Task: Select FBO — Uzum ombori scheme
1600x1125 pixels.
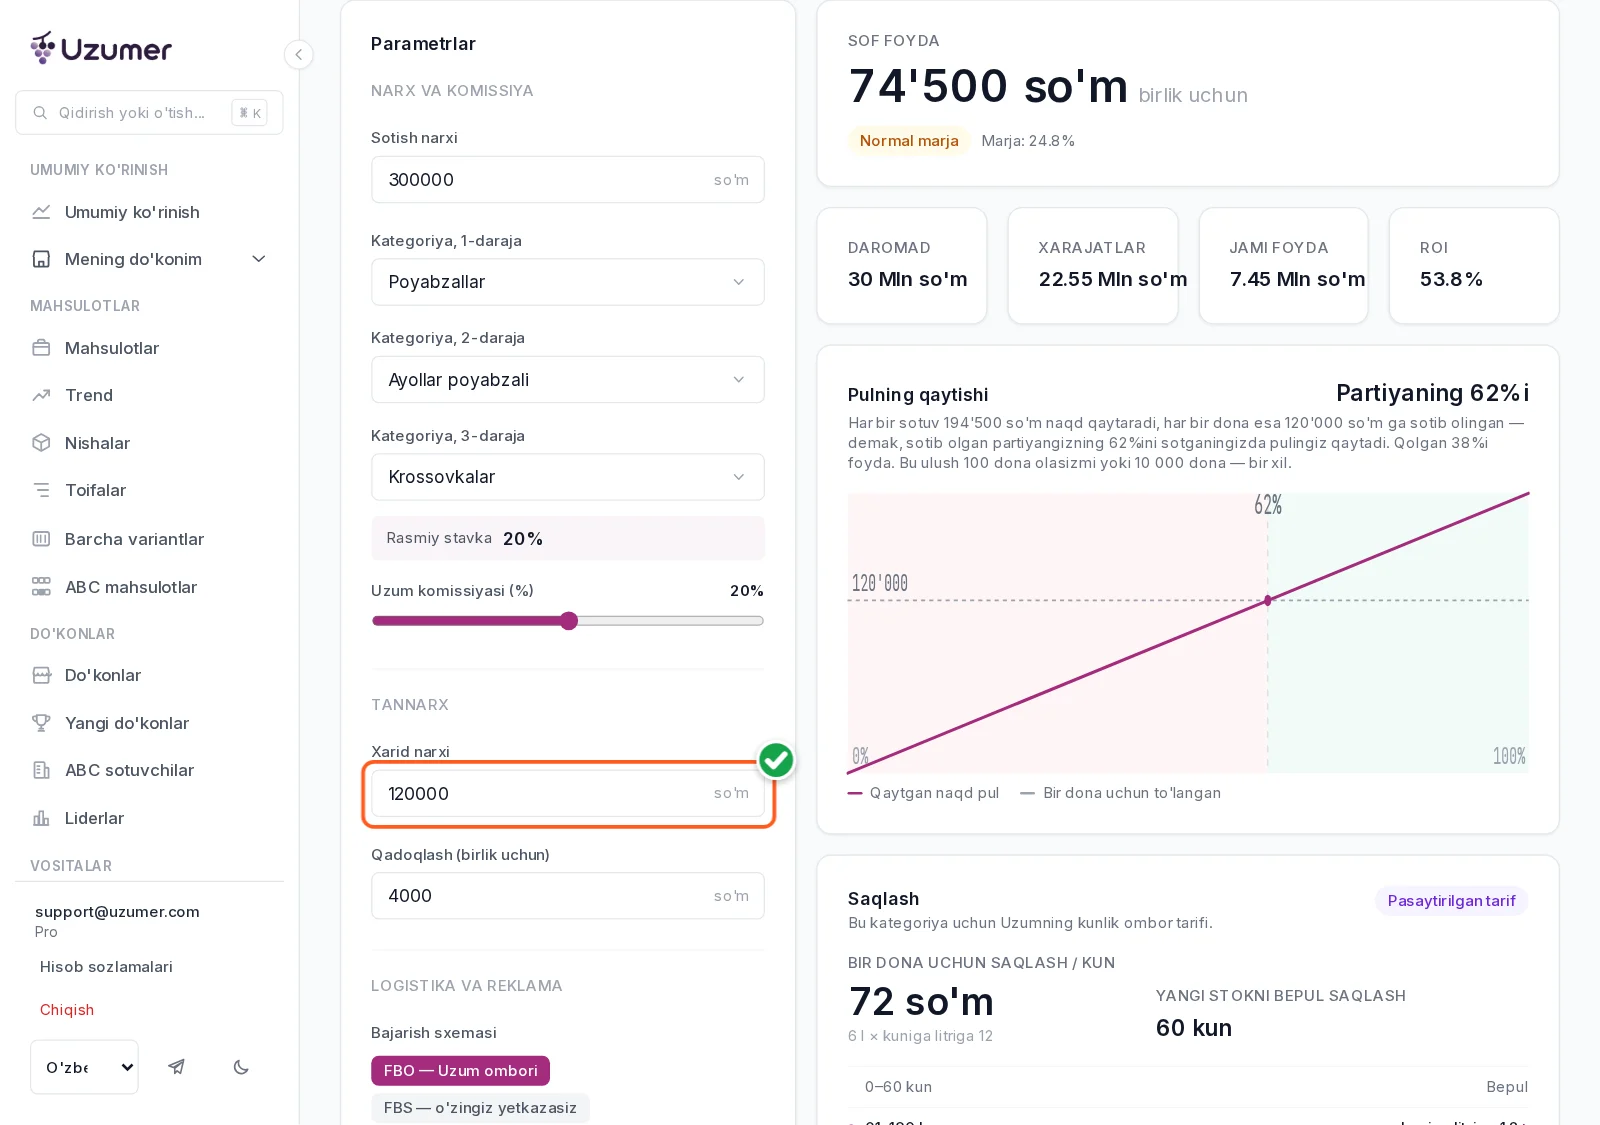Action: (x=460, y=1070)
